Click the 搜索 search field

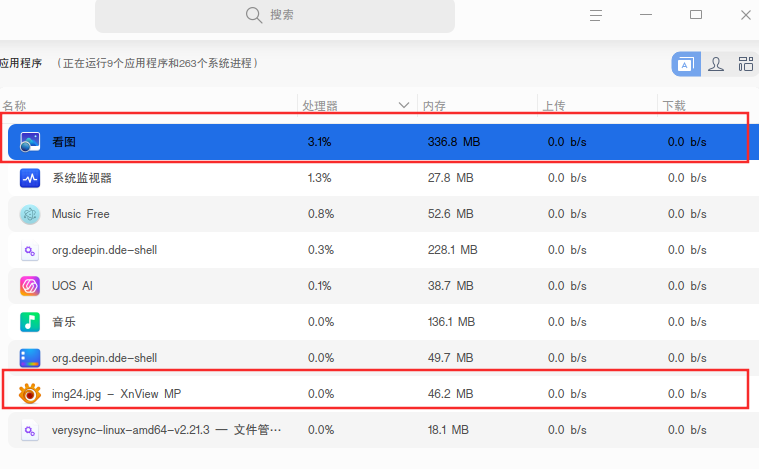tap(275, 15)
